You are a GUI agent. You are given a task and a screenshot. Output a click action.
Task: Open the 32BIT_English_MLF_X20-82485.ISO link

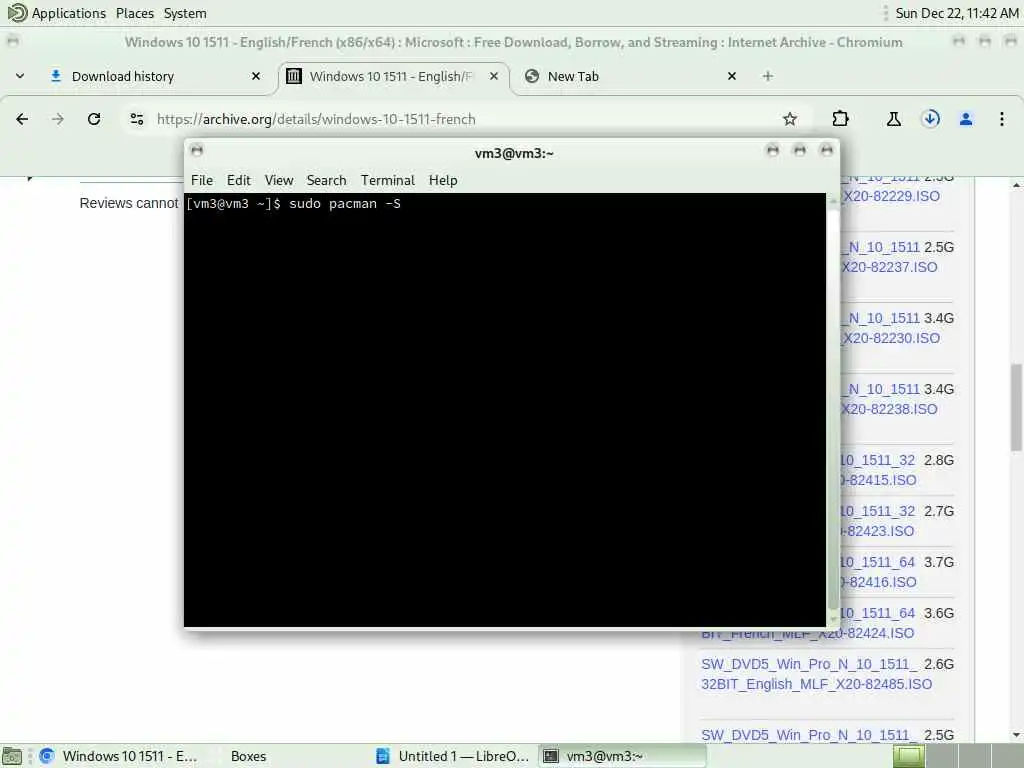point(816,684)
